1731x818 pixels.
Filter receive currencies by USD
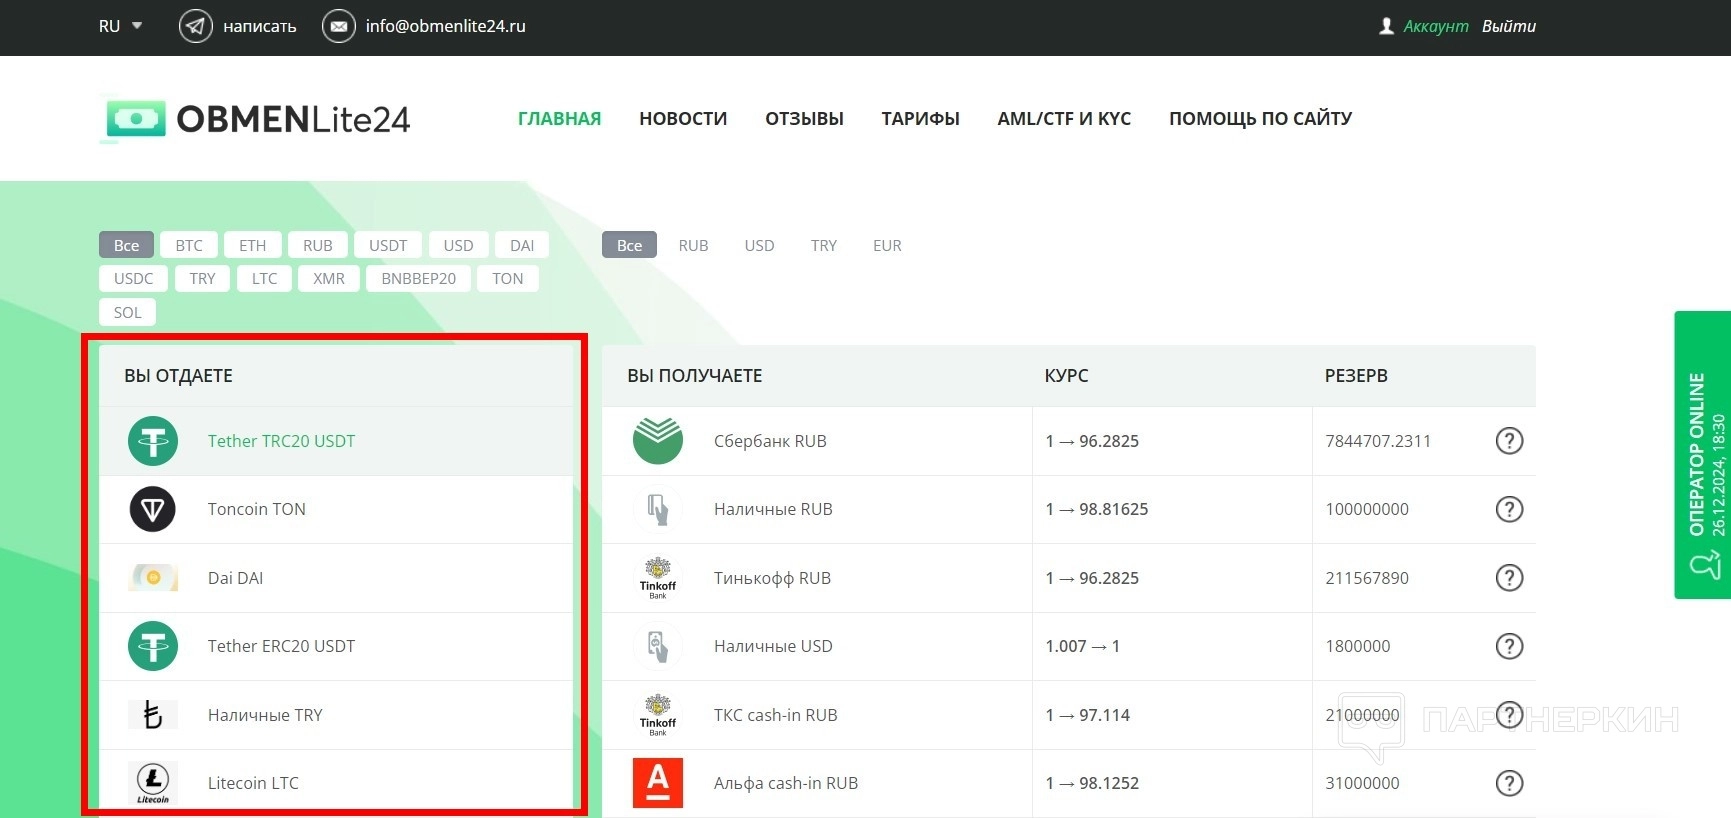[759, 245]
